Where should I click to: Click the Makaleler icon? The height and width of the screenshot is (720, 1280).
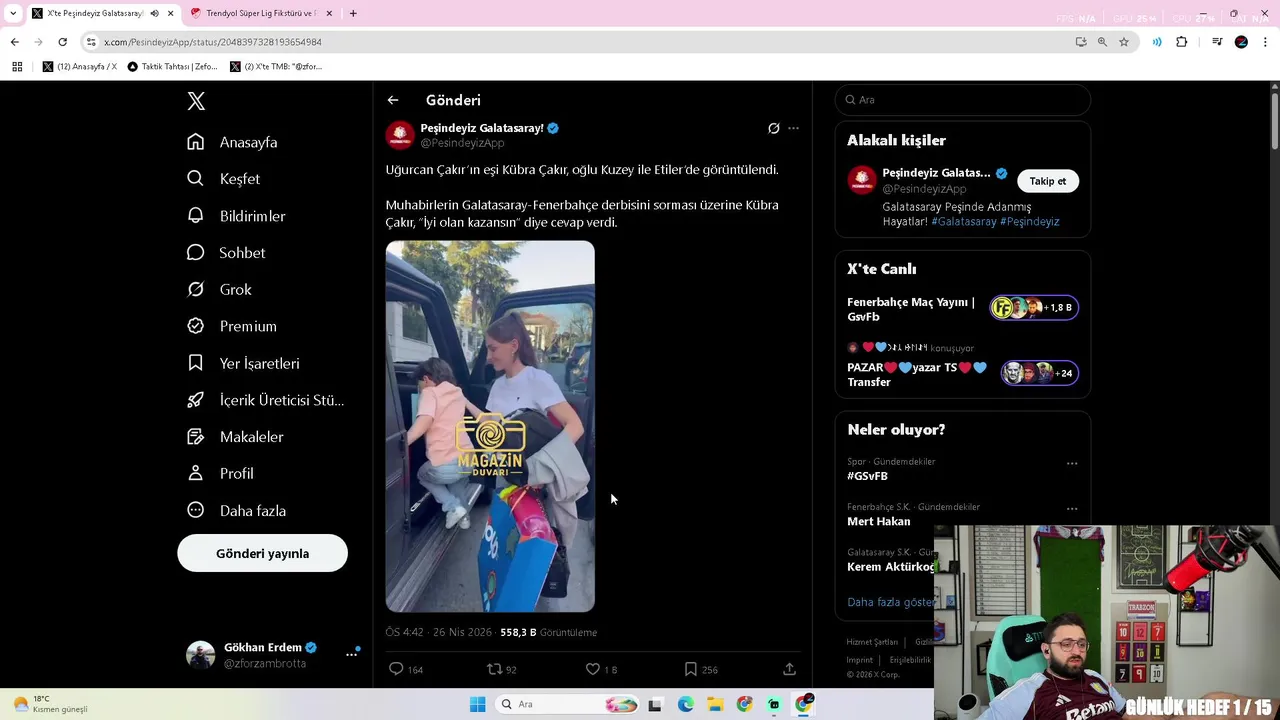click(x=196, y=437)
